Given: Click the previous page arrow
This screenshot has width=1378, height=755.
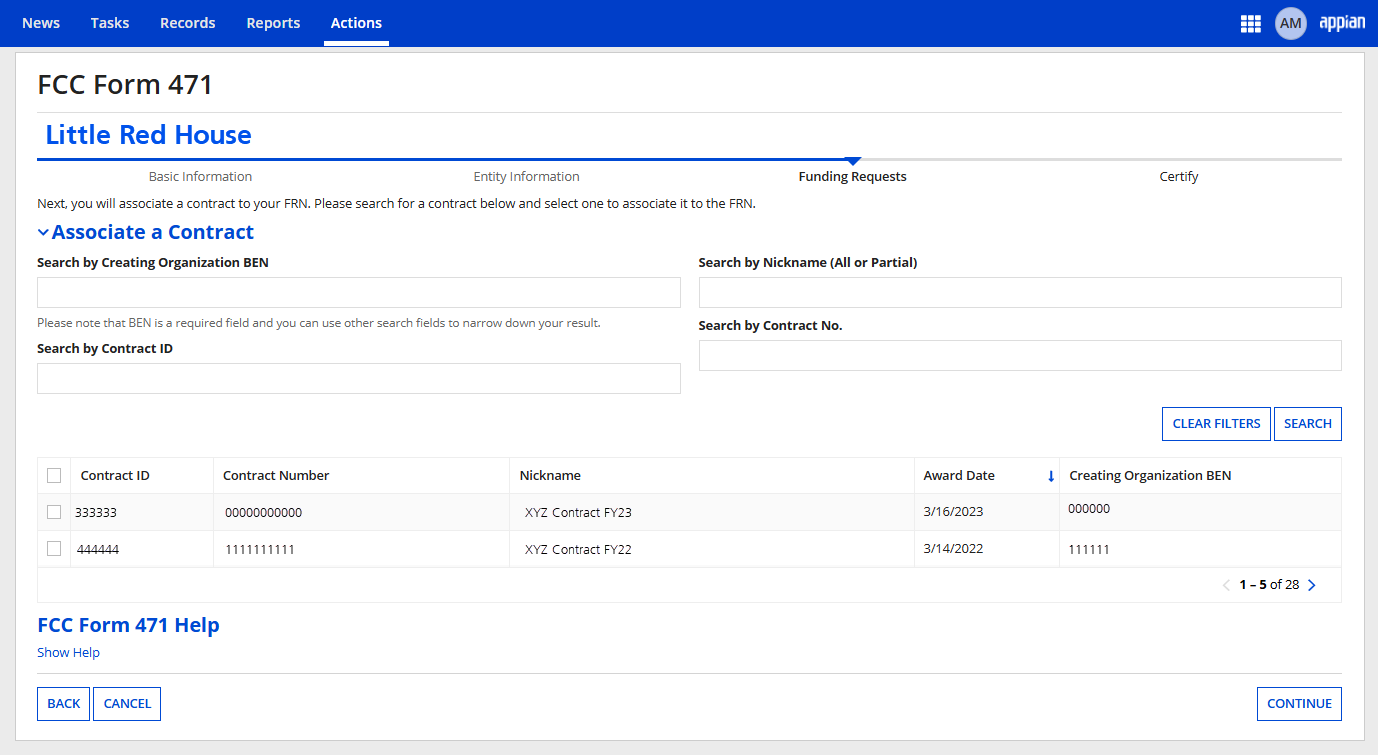Looking at the screenshot, I should coord(1226,585).
